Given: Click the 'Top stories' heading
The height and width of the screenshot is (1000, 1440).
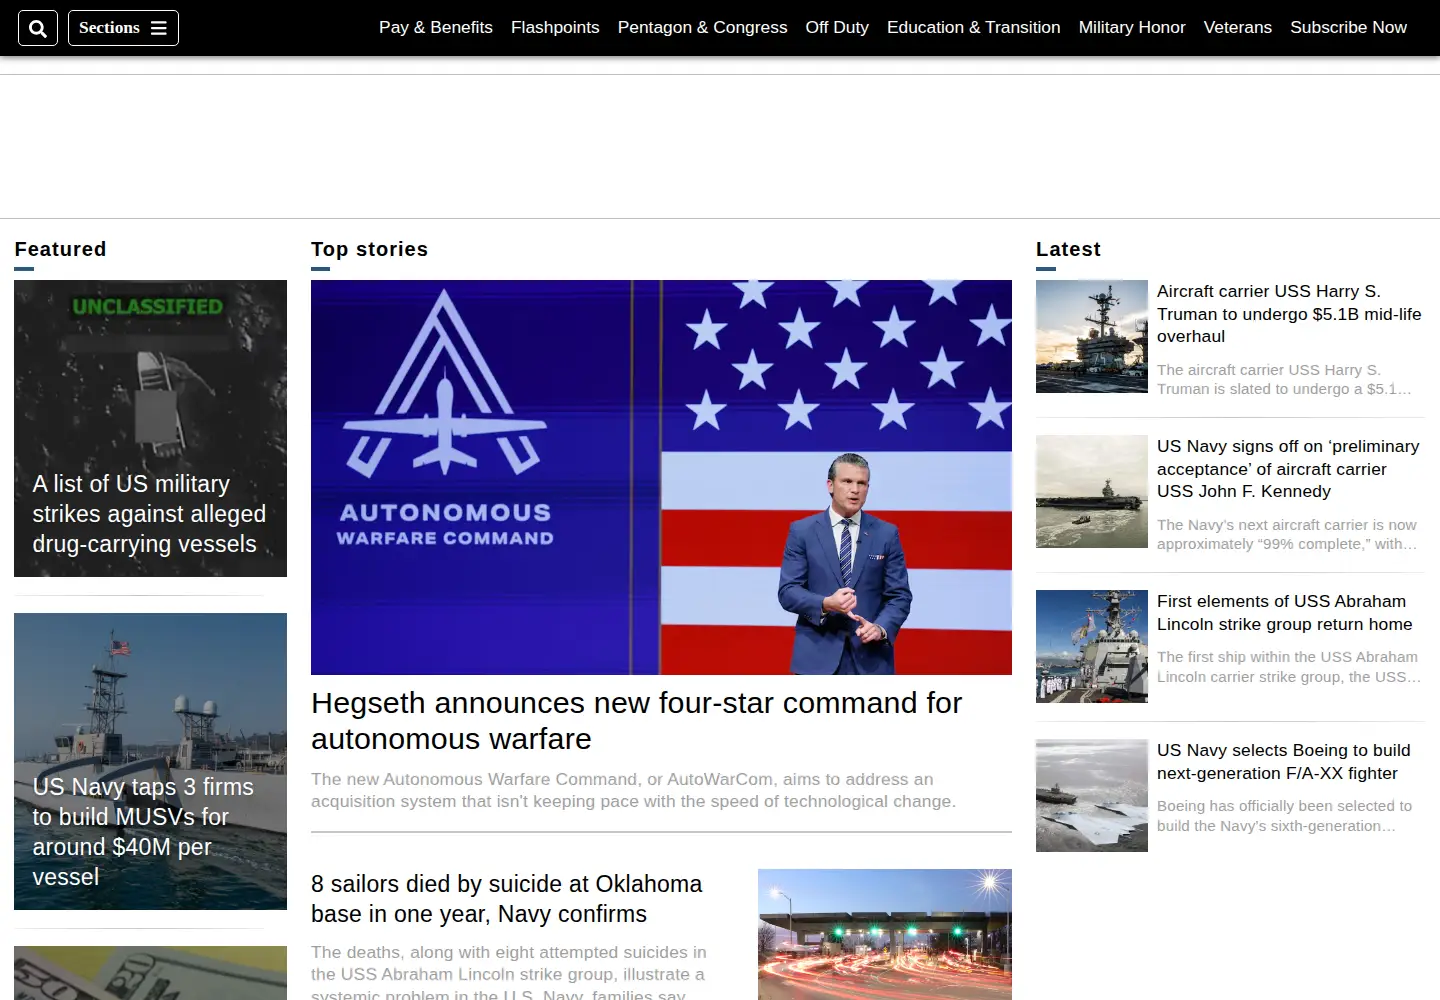Looking at the screenshot, I should (369, 249).
